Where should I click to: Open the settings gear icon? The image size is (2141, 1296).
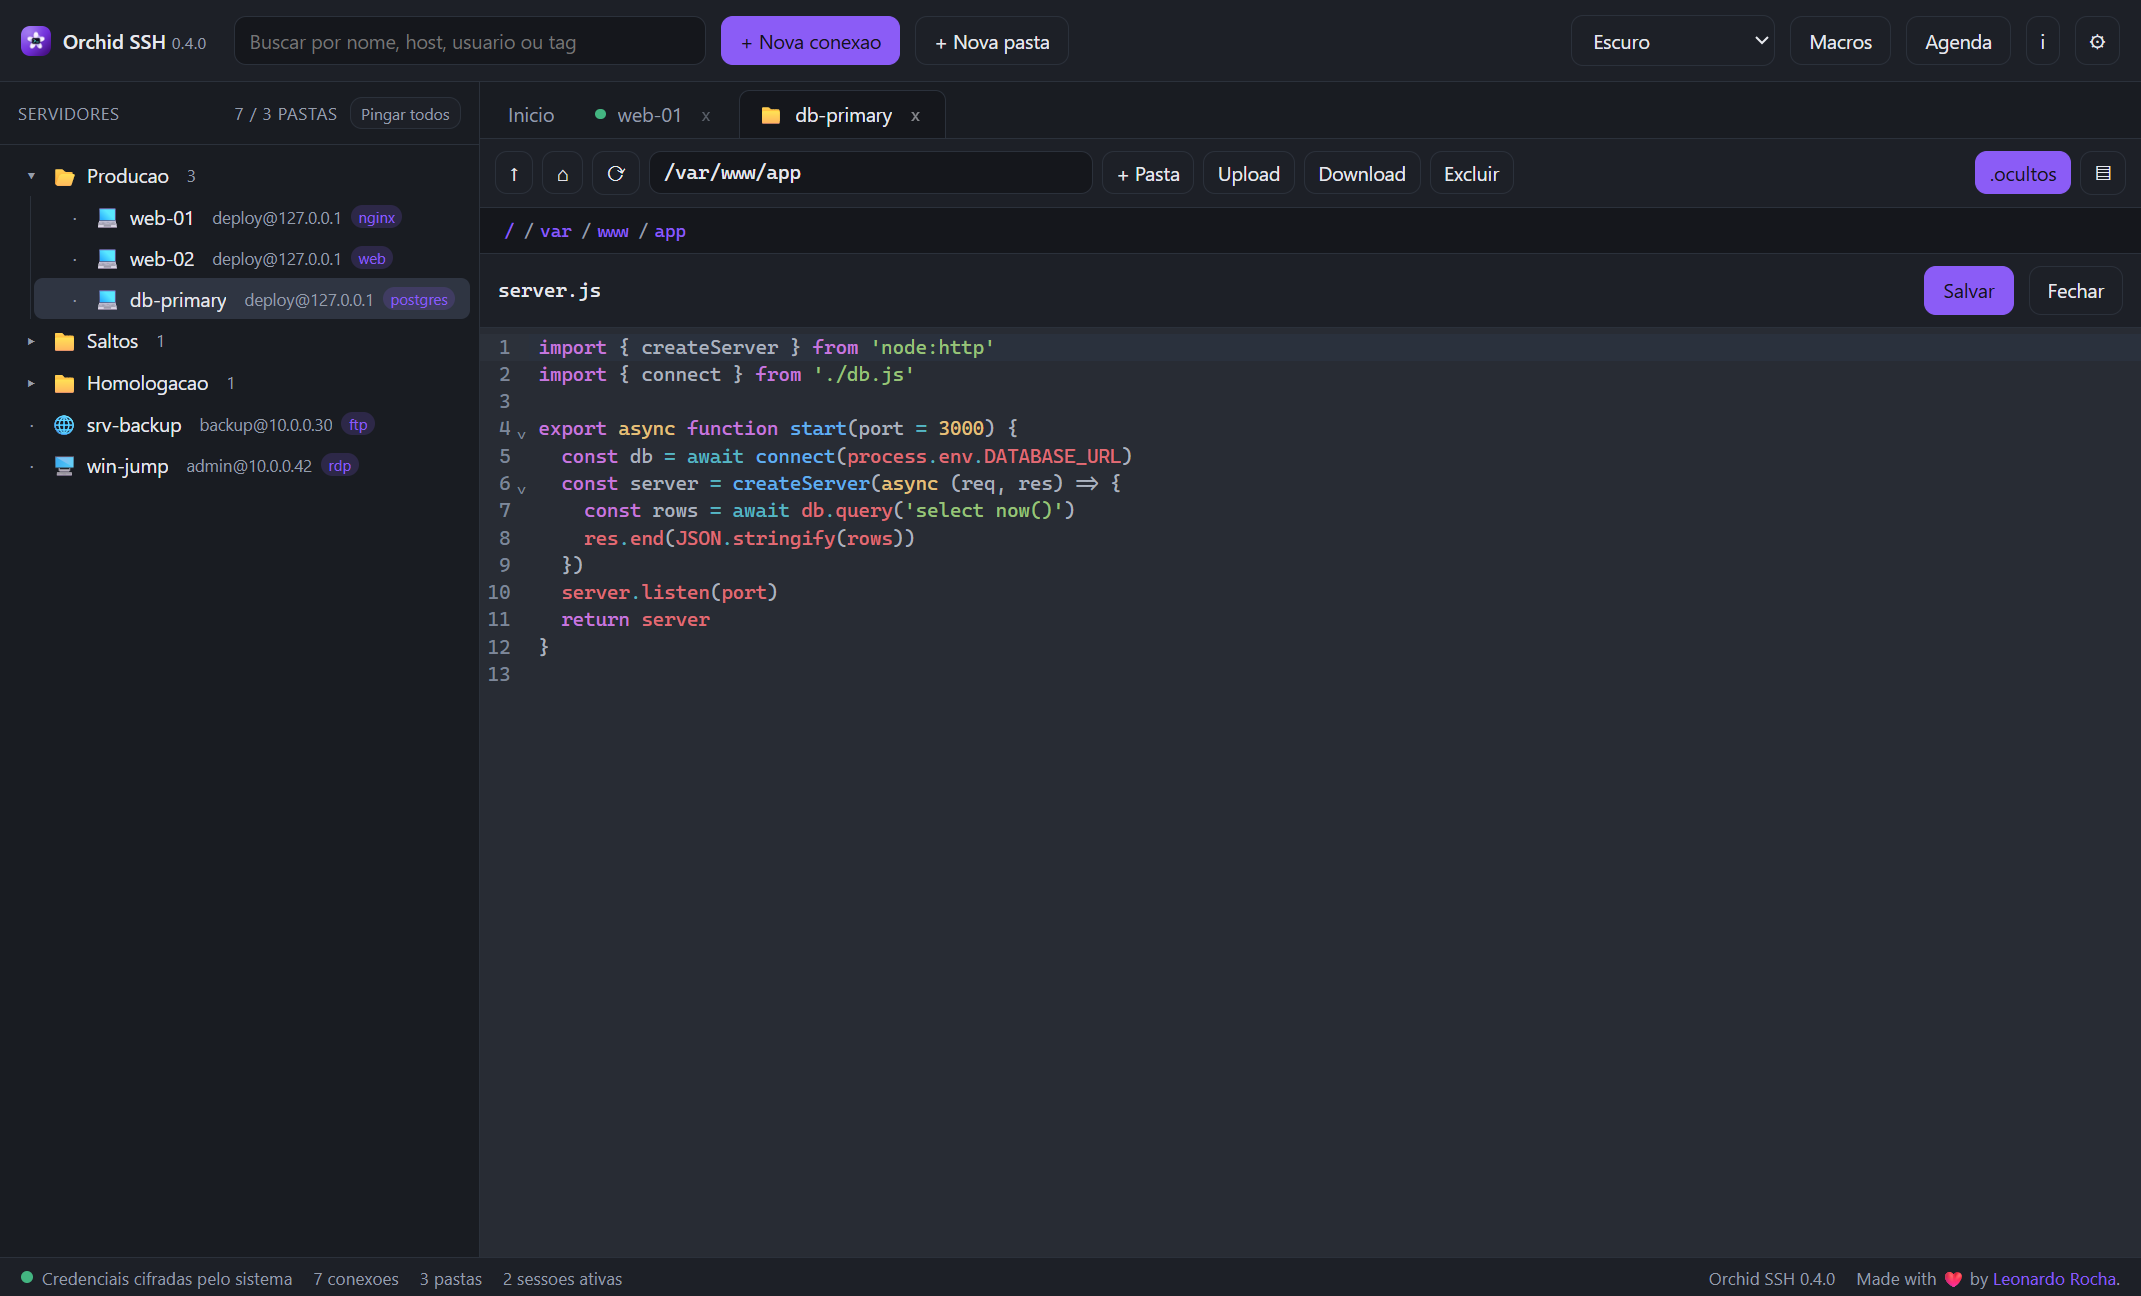(x=2098, y=41)
